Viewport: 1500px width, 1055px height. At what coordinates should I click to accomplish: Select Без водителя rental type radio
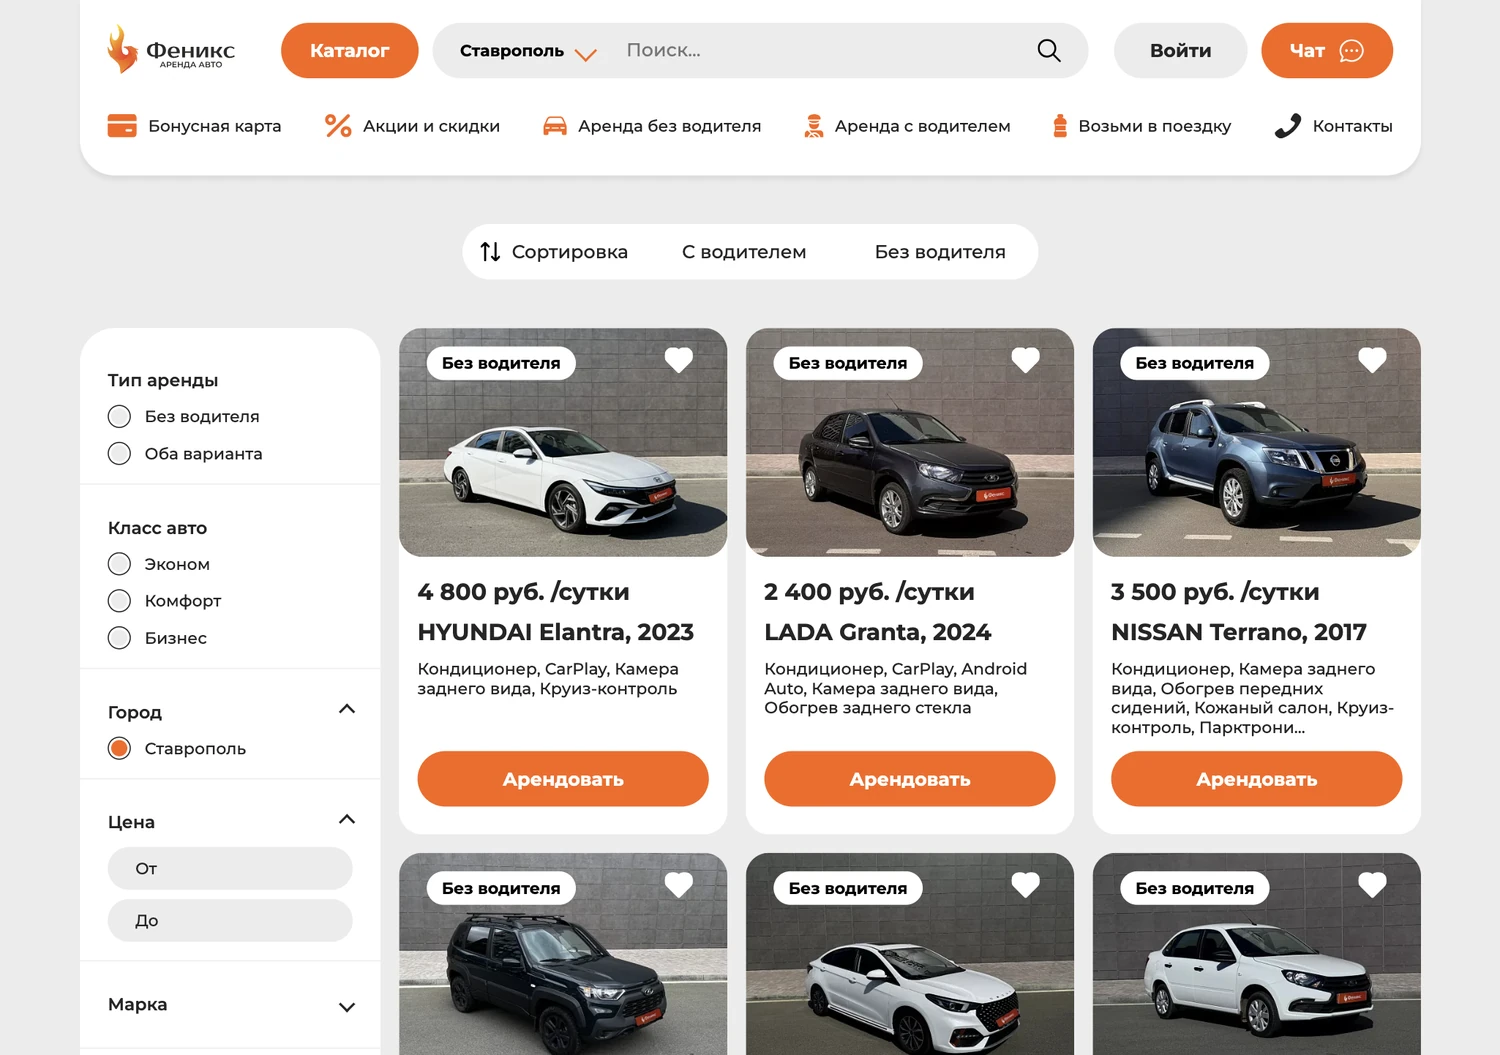(119, 416)
